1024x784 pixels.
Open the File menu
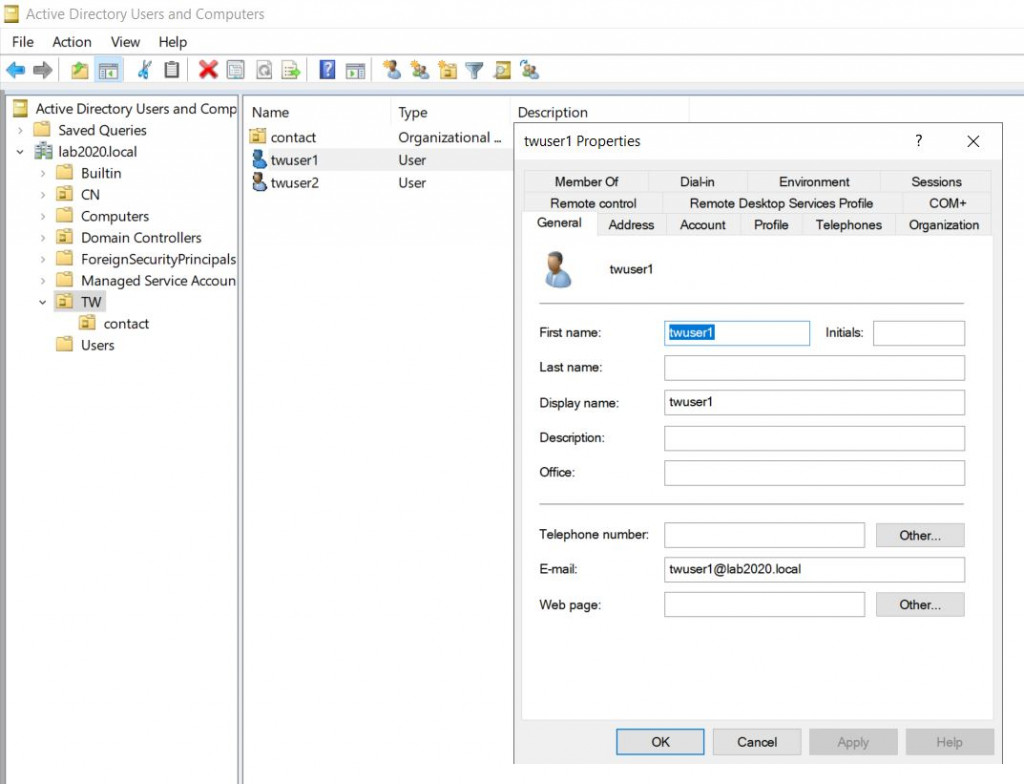23,42
